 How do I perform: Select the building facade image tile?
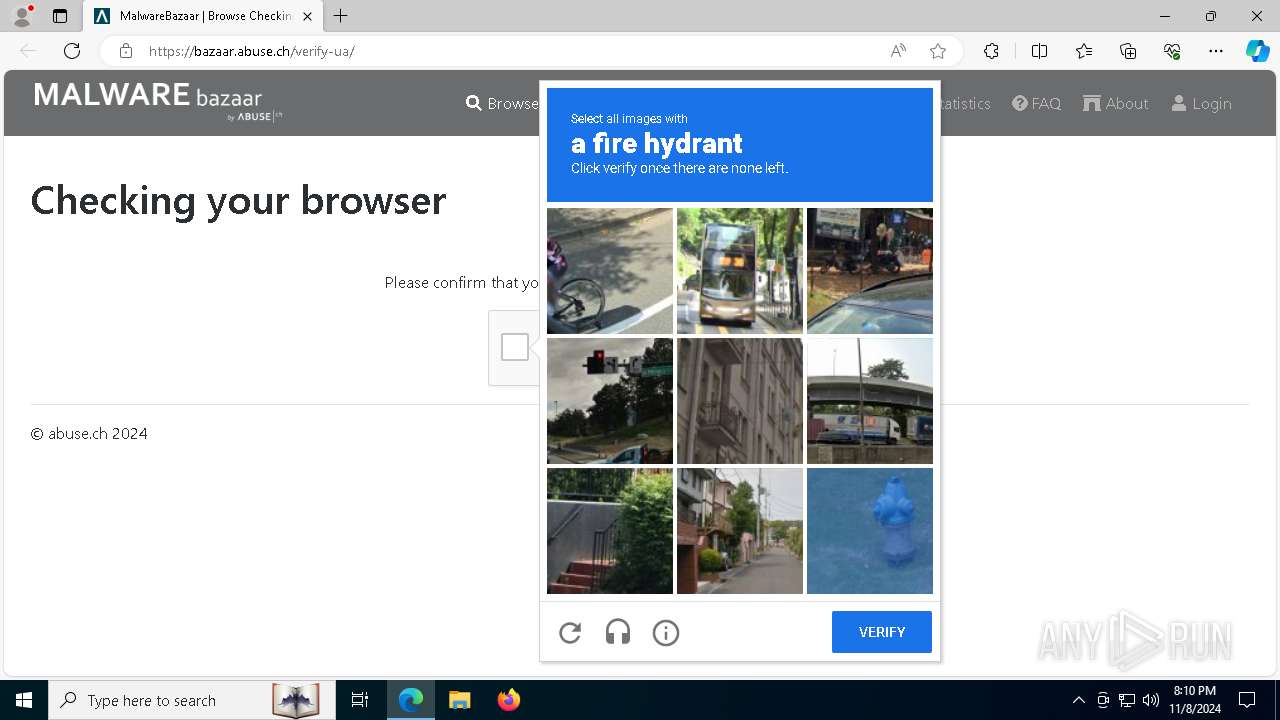click(x=740, y=401)
